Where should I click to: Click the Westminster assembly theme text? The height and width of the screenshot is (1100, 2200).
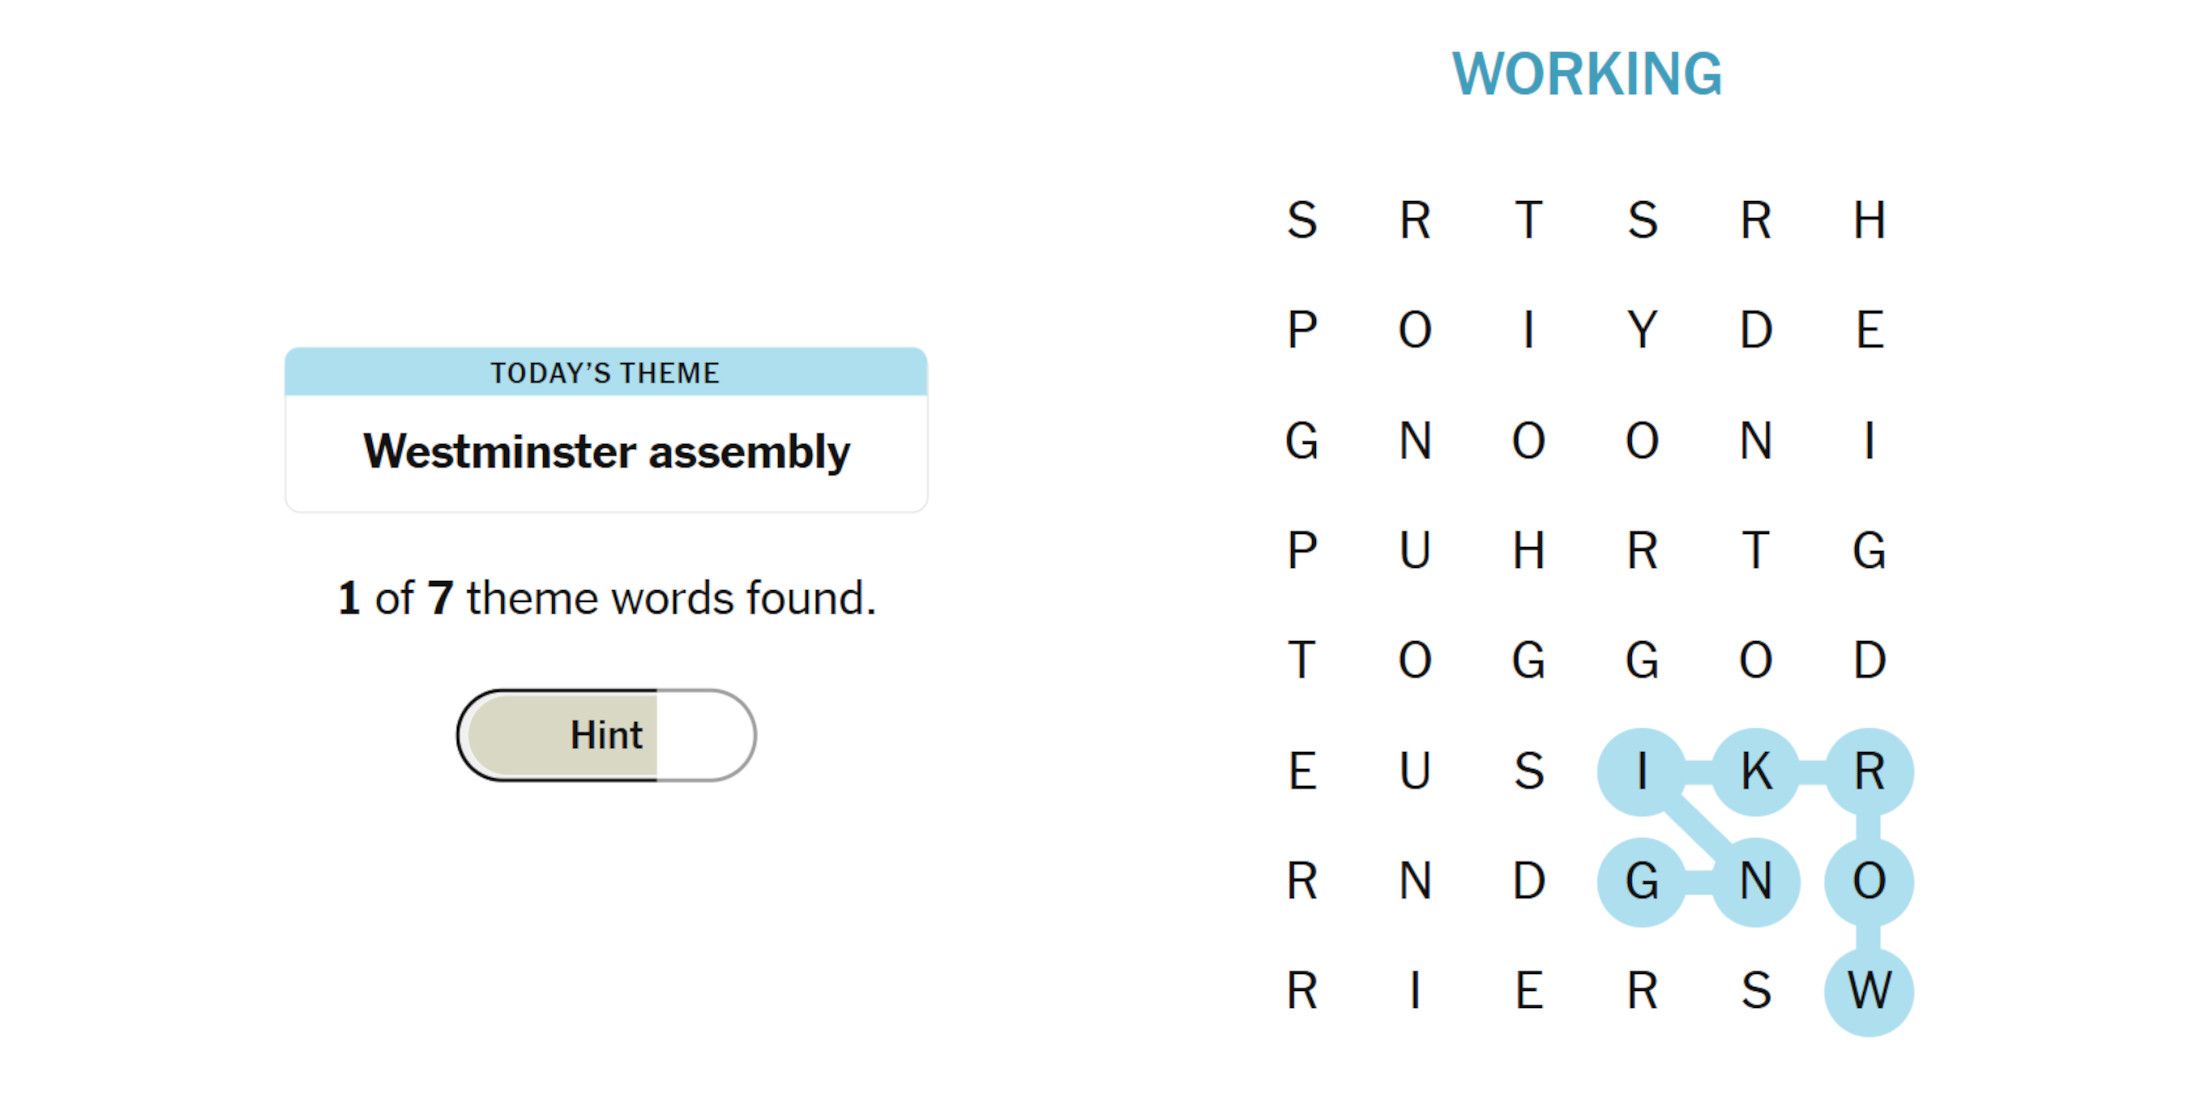point(606,452)
